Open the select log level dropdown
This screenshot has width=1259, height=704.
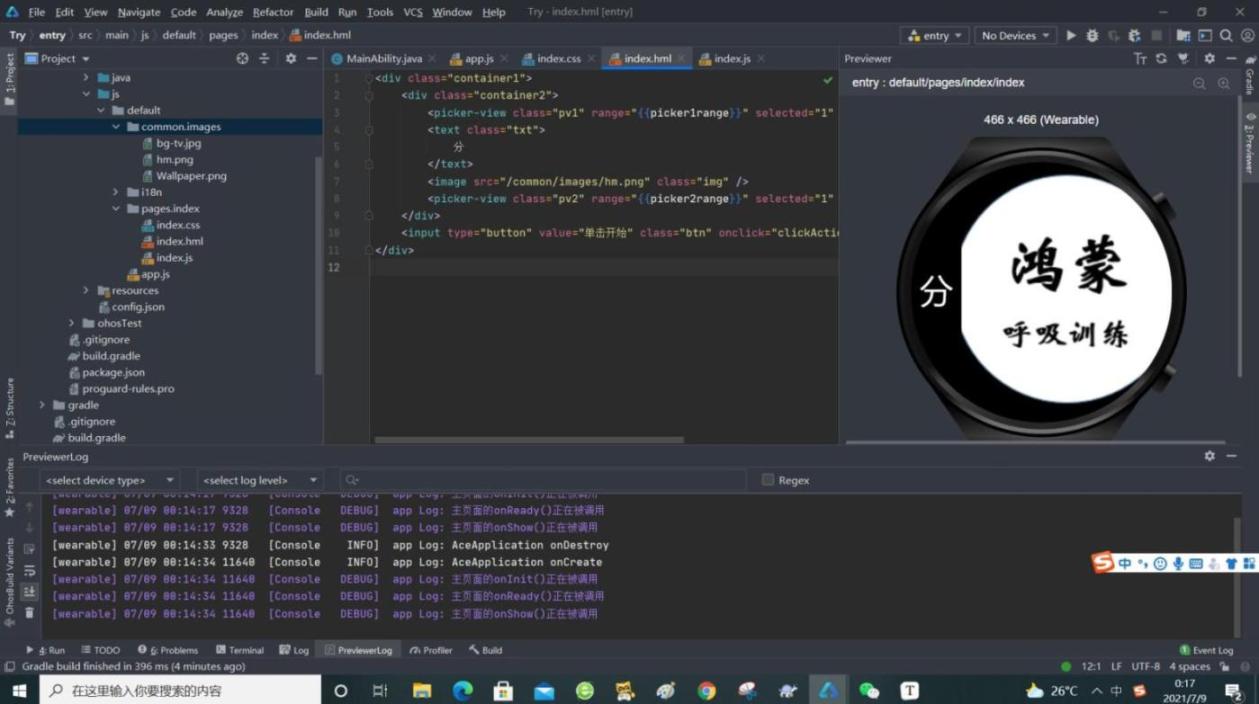(x=259, y=480)
